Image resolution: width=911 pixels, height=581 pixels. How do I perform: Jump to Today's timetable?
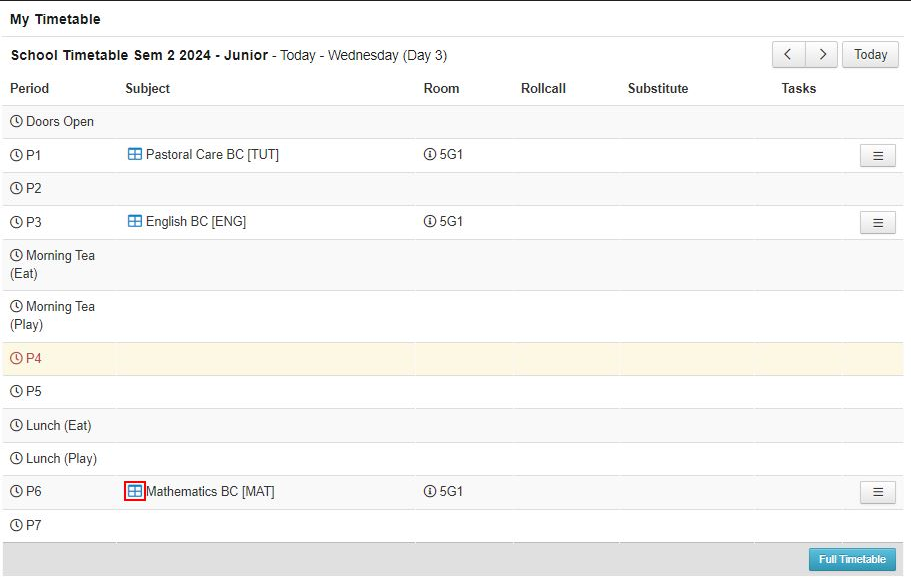click(x=870, y=55)
